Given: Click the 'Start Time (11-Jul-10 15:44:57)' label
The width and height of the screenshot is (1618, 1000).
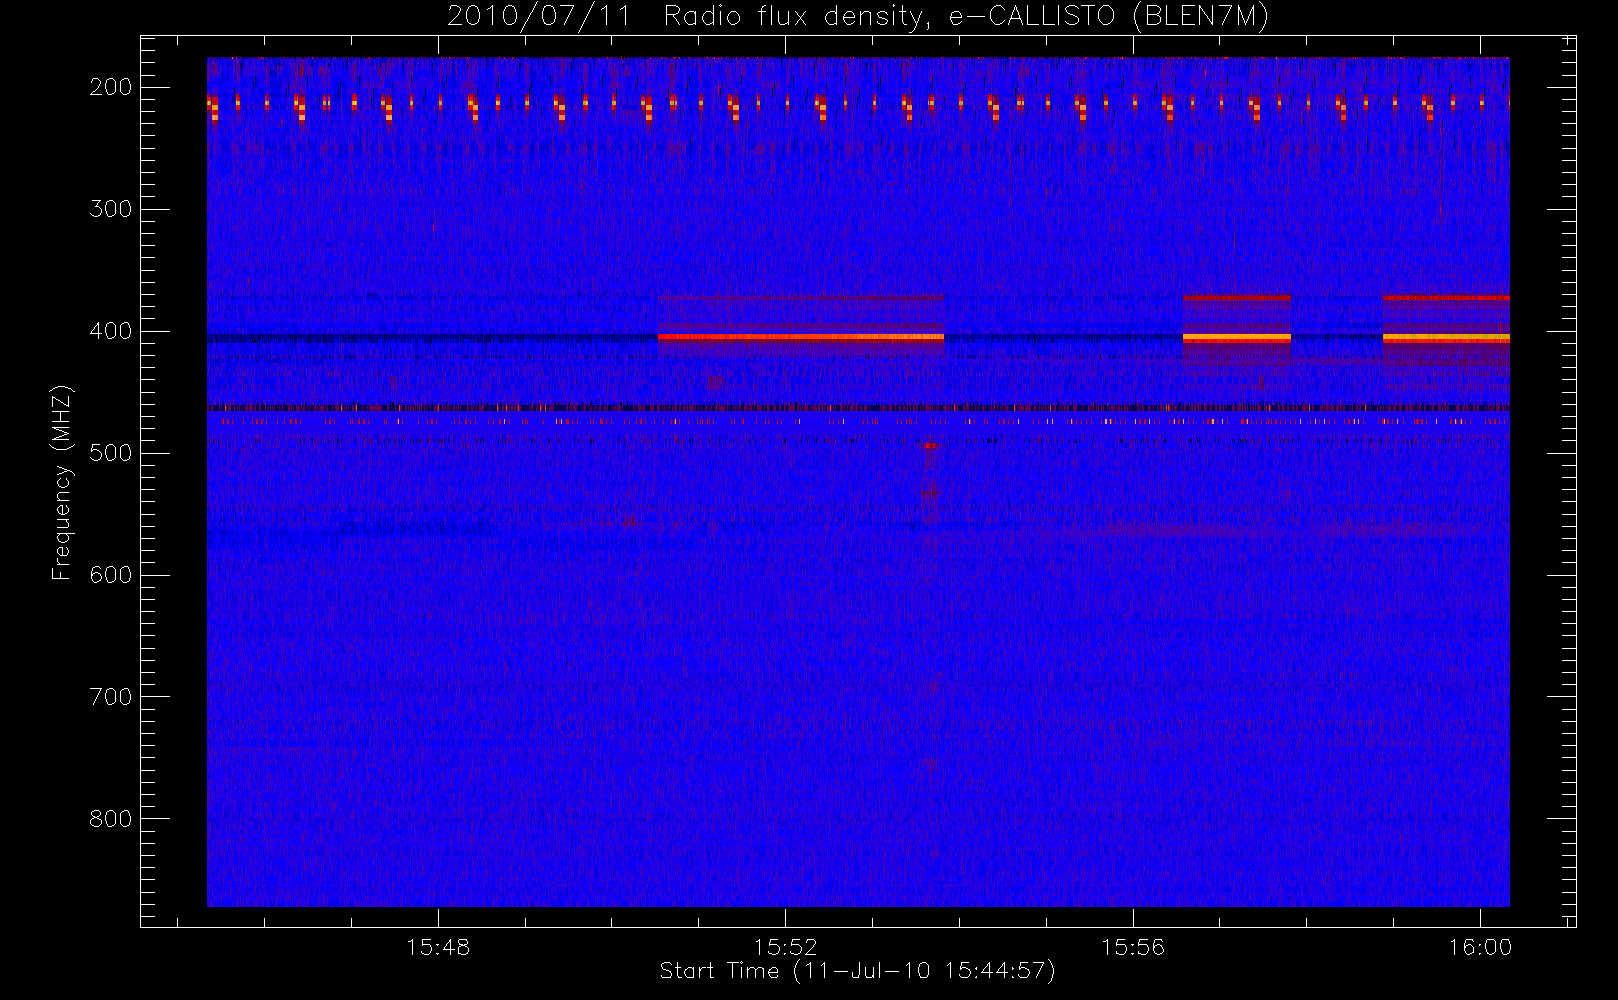Looking at the screenshot, I should tap(858, 971).
